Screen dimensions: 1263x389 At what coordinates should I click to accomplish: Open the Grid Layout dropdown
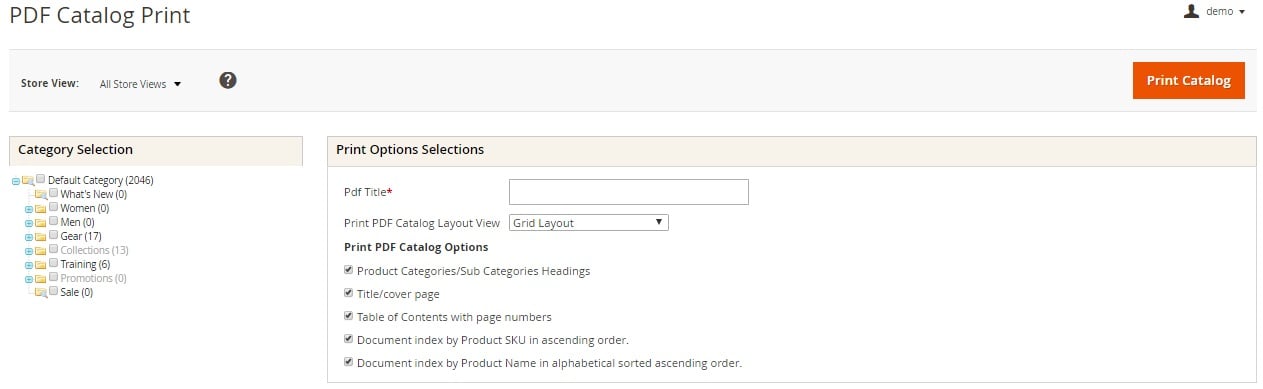[589, 223]
